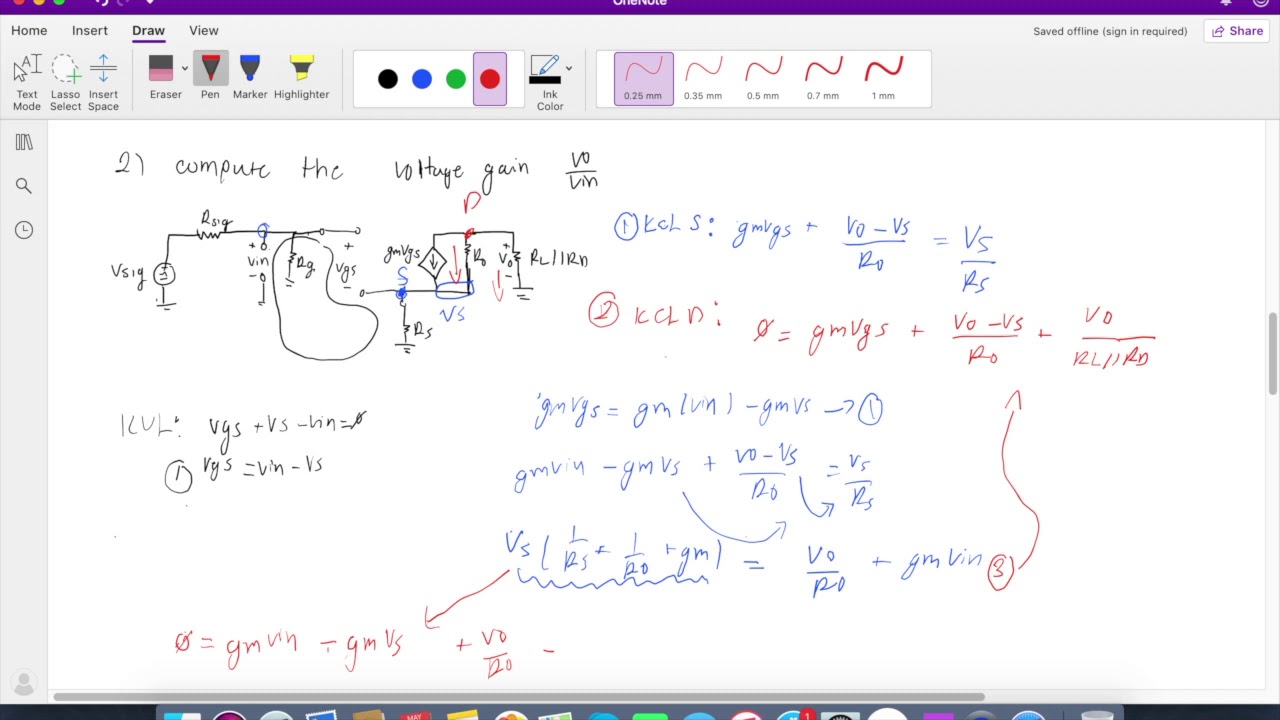The width and height of the screenshot is (1280, 720).
Task: Open the Insert tab
Action: 90,31
